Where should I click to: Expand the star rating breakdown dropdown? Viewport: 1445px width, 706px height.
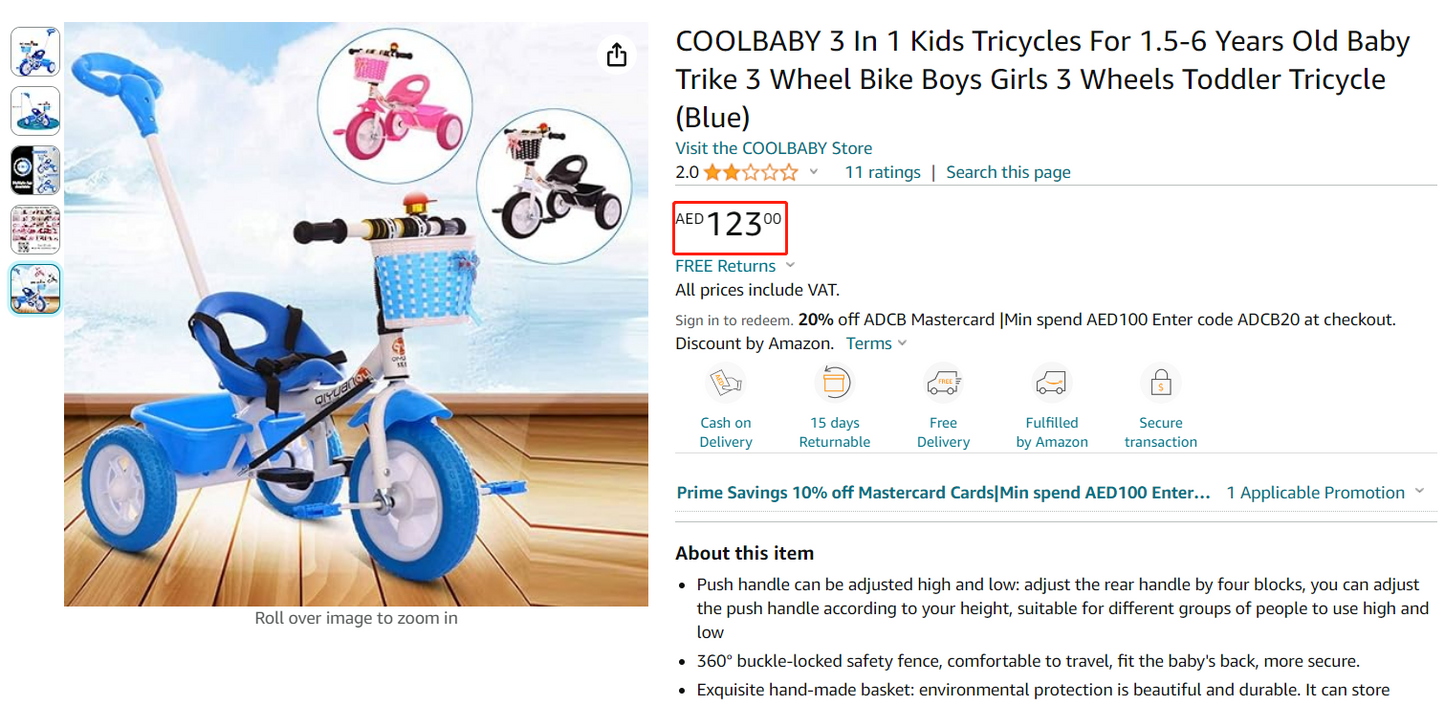[813, 171]
